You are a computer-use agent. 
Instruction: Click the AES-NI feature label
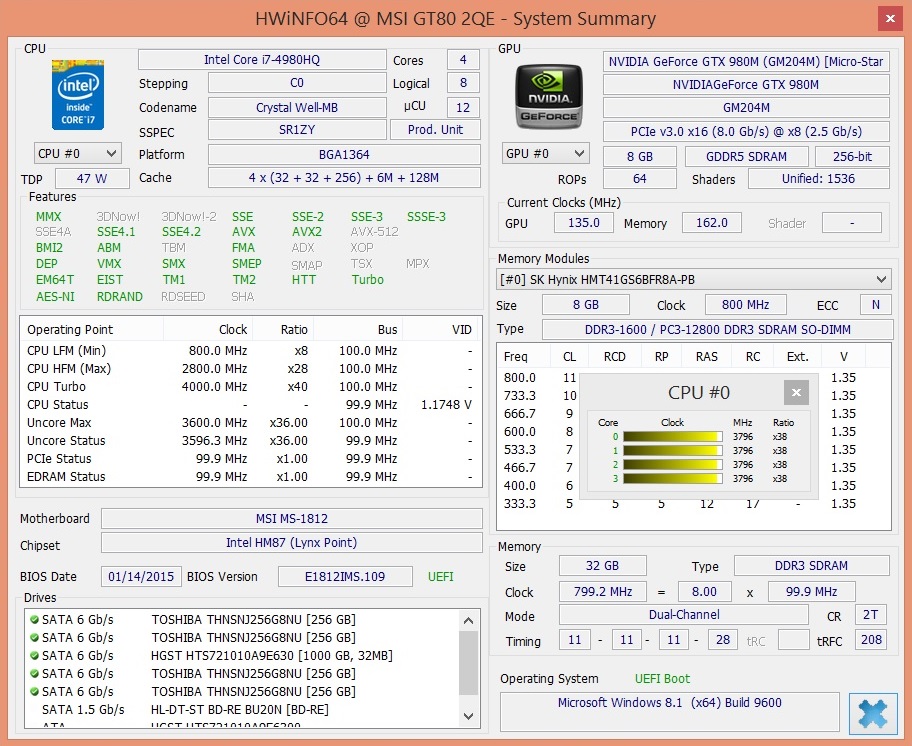click(x=55, y=297)
